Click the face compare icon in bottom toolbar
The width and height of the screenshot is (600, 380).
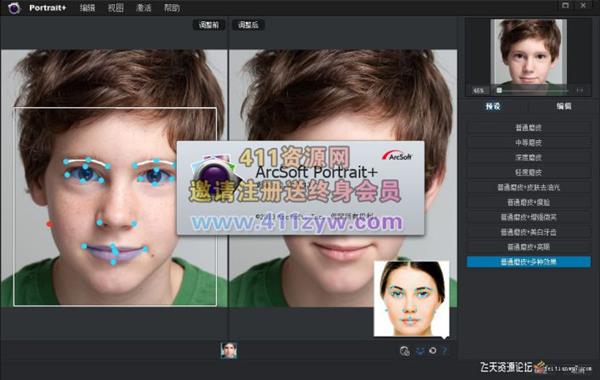[x=404, y=351]
